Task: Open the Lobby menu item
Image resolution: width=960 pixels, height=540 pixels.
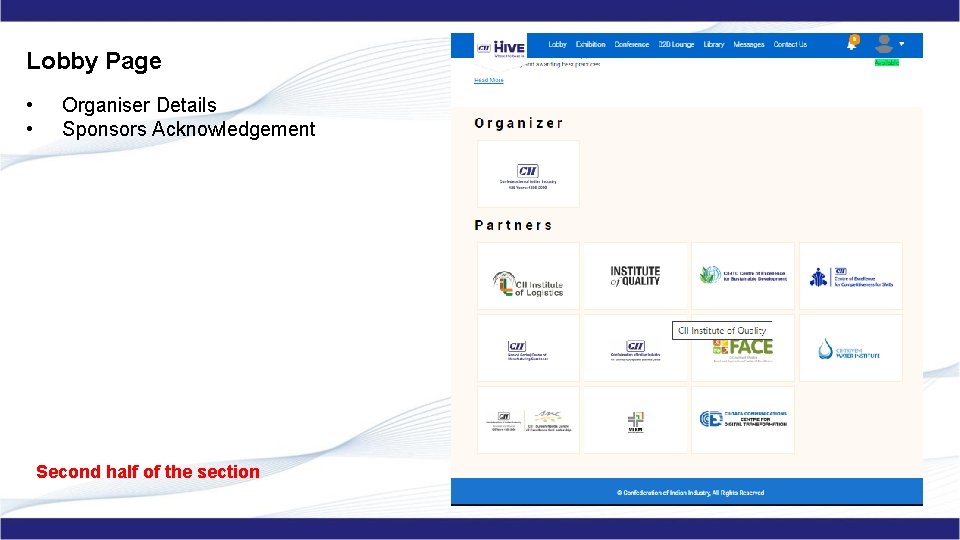Action: (x=557, y=45)
